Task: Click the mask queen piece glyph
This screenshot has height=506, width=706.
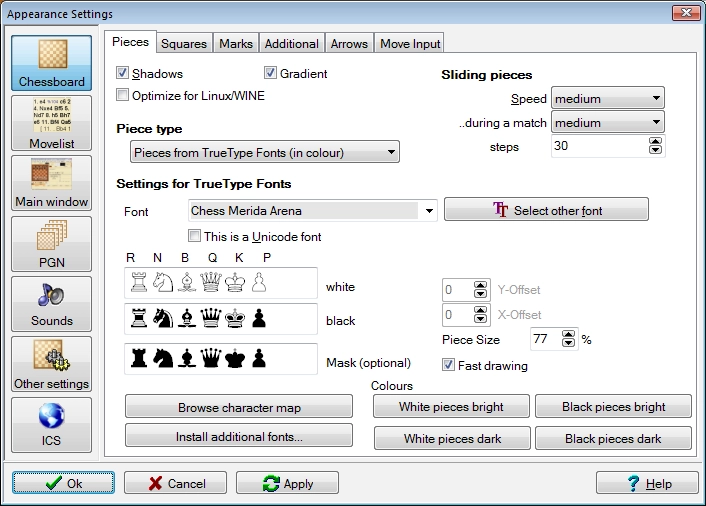Action: (x=211, y=359)
